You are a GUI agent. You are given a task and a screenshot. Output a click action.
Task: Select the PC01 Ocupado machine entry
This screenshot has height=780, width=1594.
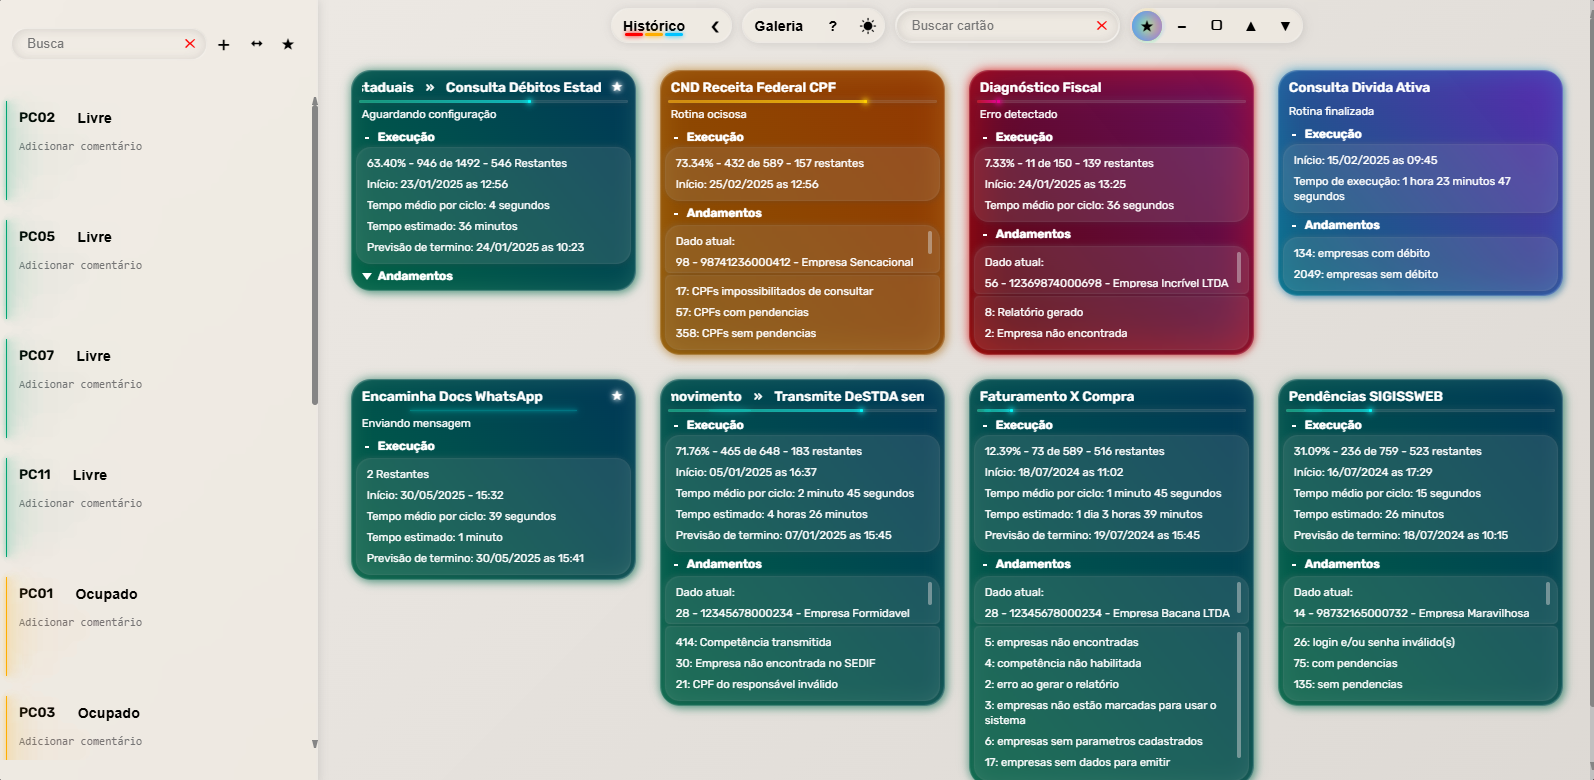[x=78, y=594]
